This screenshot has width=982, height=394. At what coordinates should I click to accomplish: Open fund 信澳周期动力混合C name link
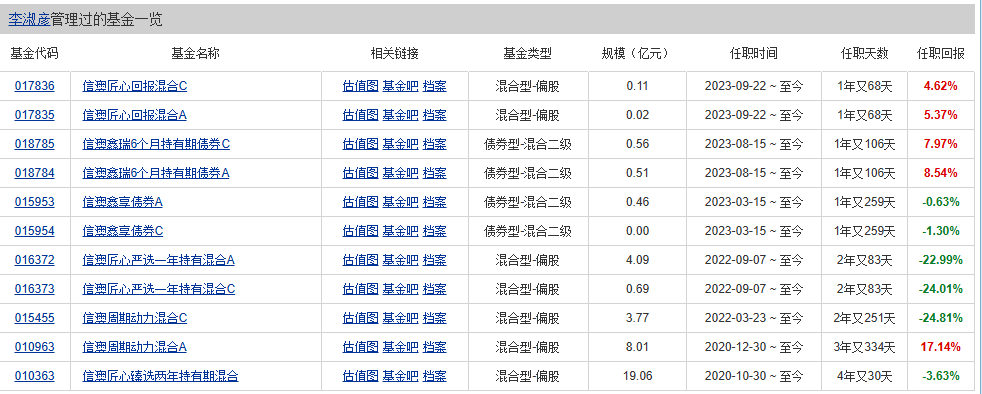135,318
